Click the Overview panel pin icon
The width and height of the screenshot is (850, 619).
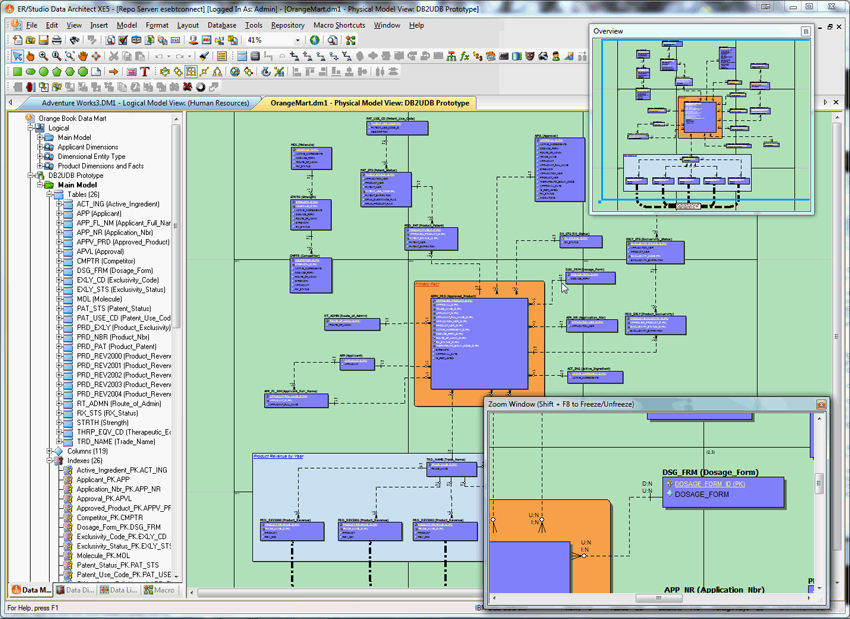pyautogui.click(x=806, y=31)
